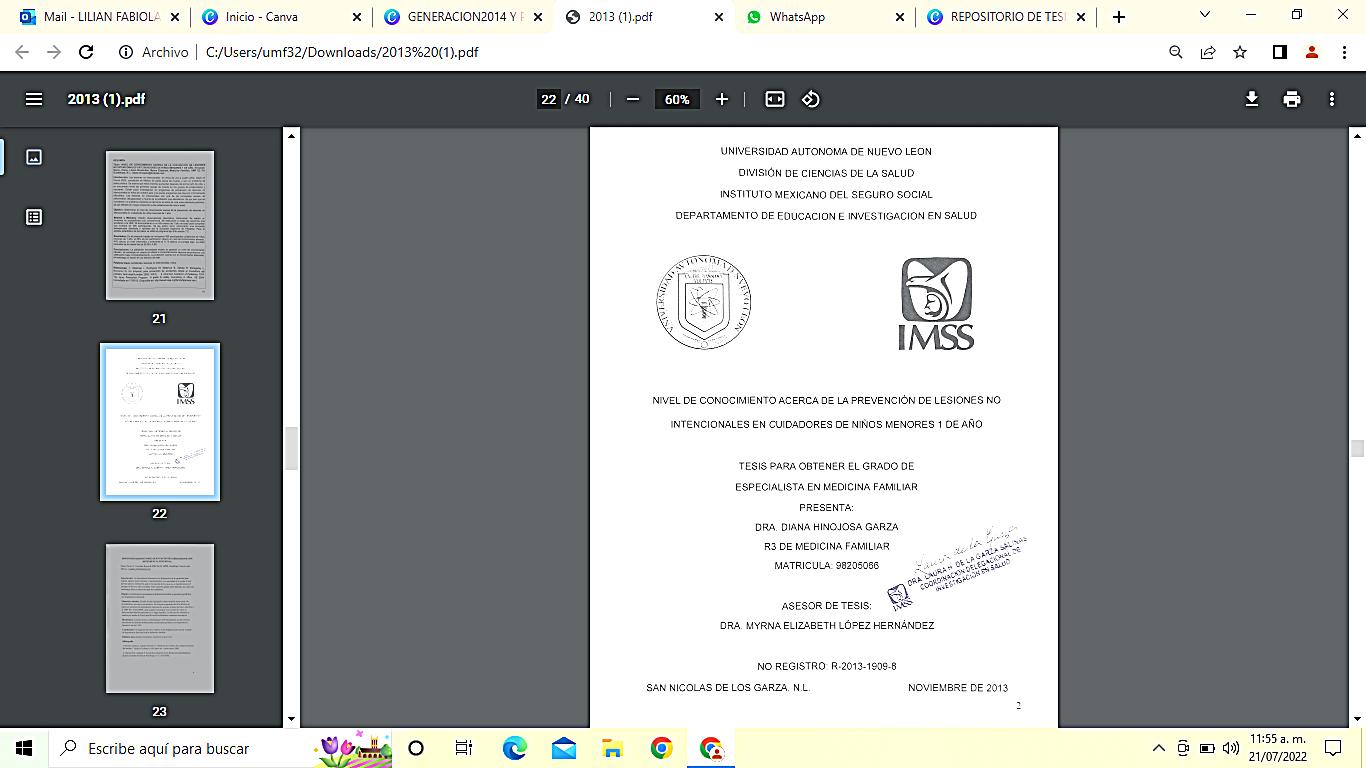Rotate the document counterclockwise
This screenshot has height=768, width=1366.
coord(811,99)
